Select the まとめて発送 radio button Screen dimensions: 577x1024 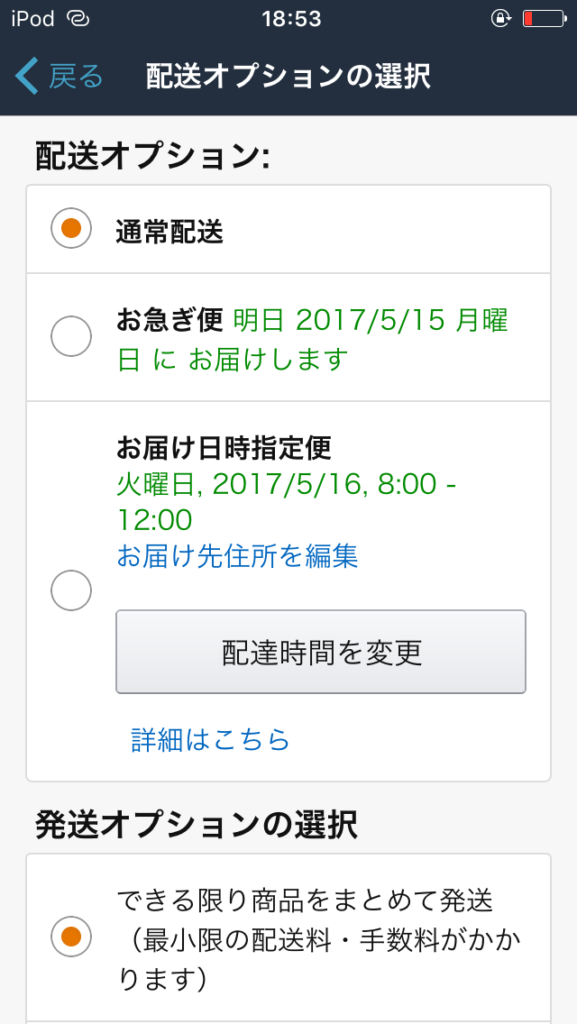point(71,936)
